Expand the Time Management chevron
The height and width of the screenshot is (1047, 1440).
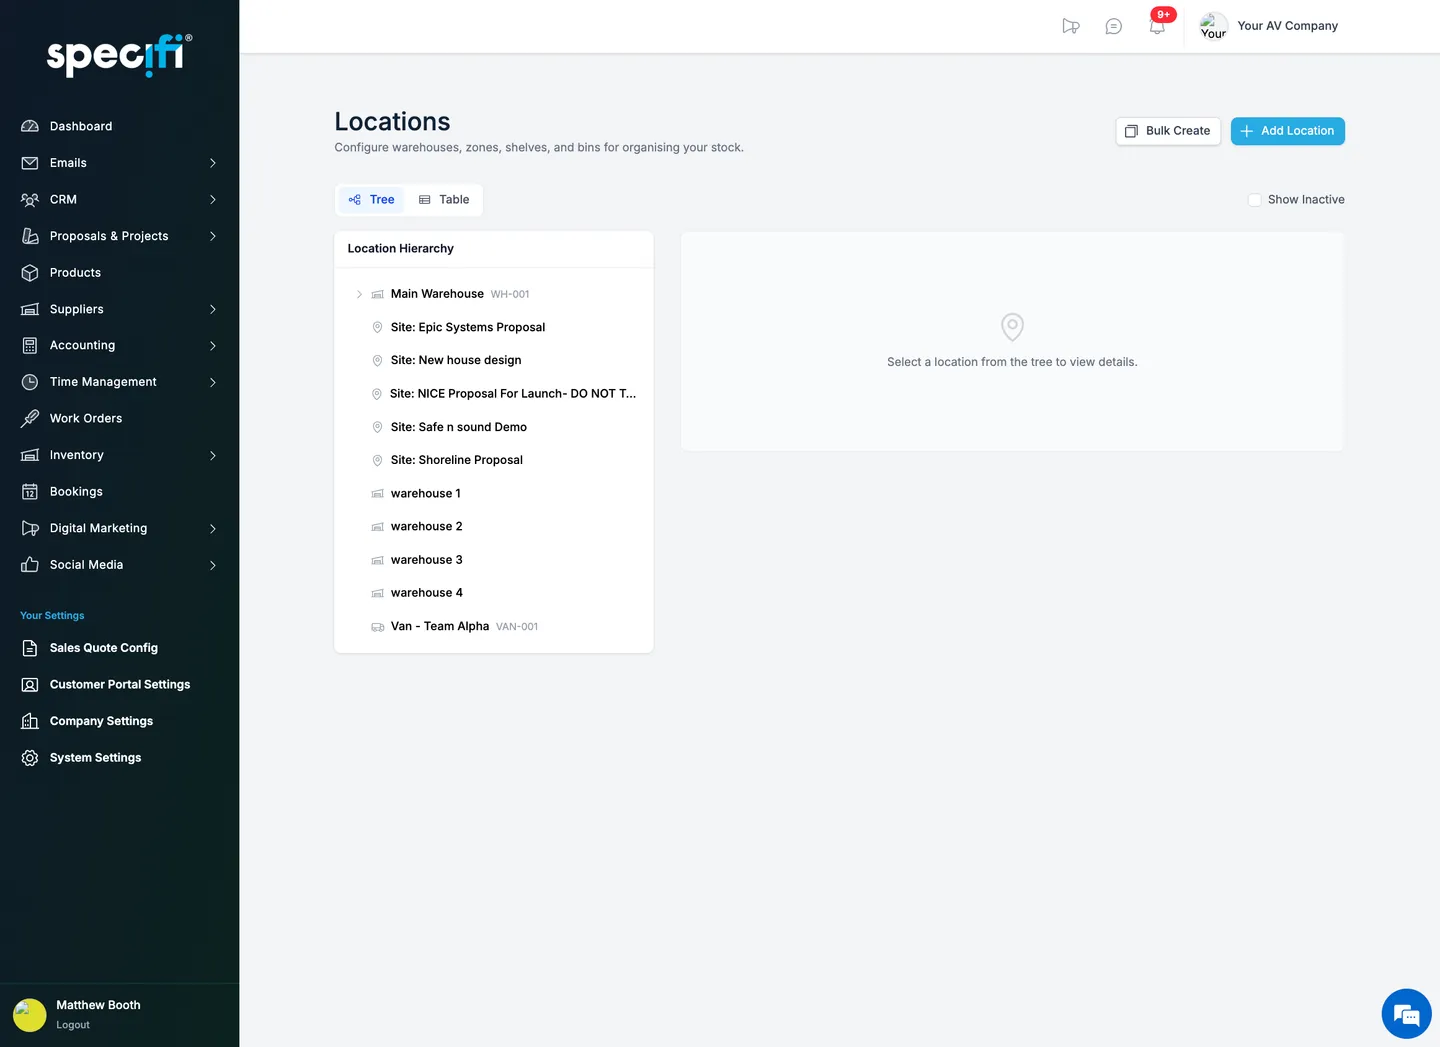coord(213,382)
